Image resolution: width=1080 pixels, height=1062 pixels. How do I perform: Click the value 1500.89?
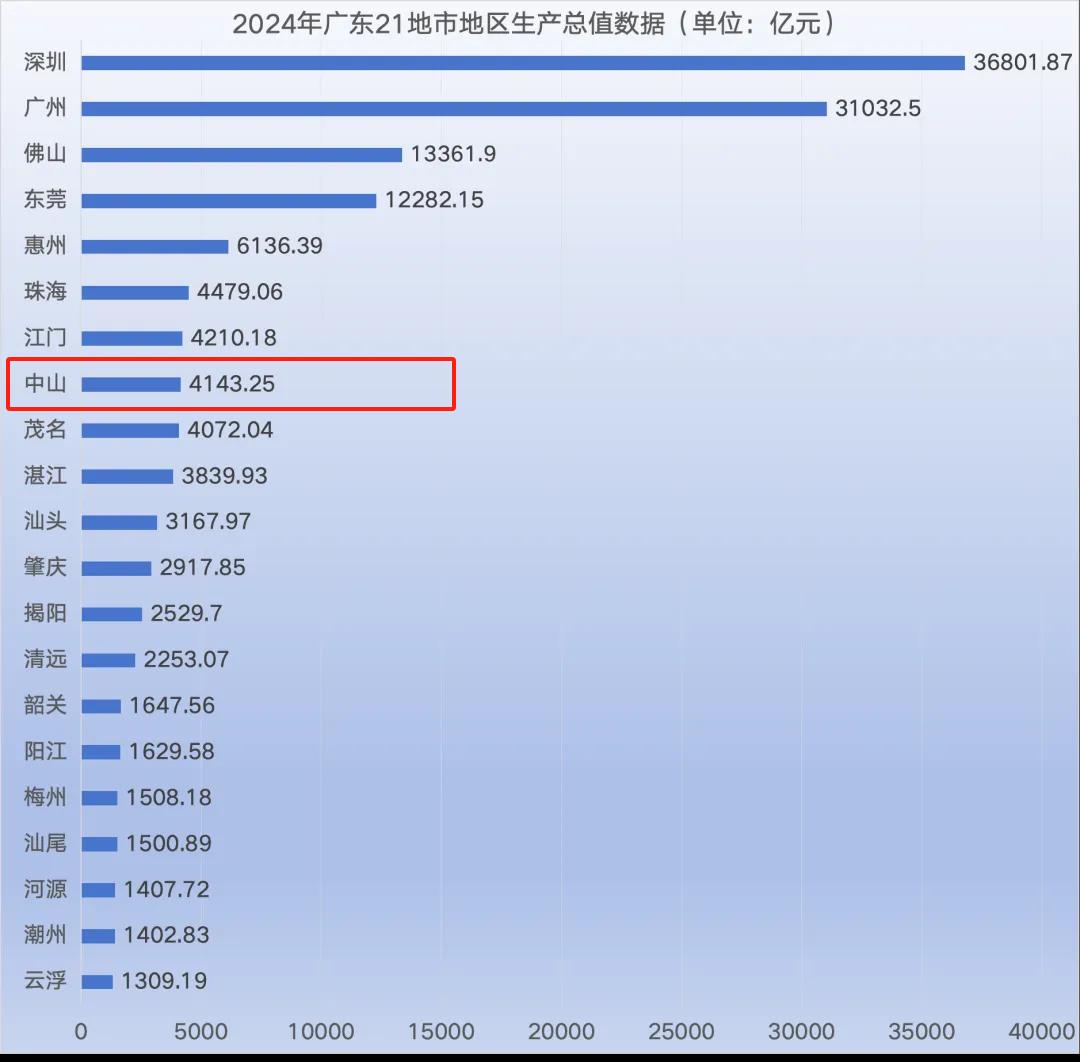pos(169,843)
